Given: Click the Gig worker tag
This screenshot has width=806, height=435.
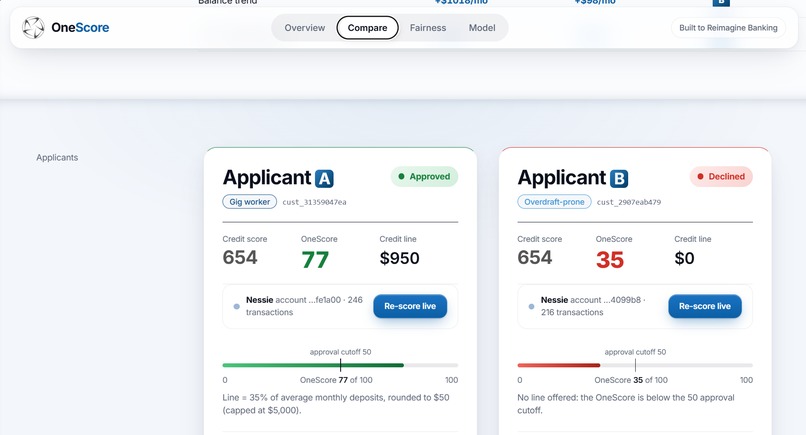Looking at the screenshot, I should coord(249,202).
